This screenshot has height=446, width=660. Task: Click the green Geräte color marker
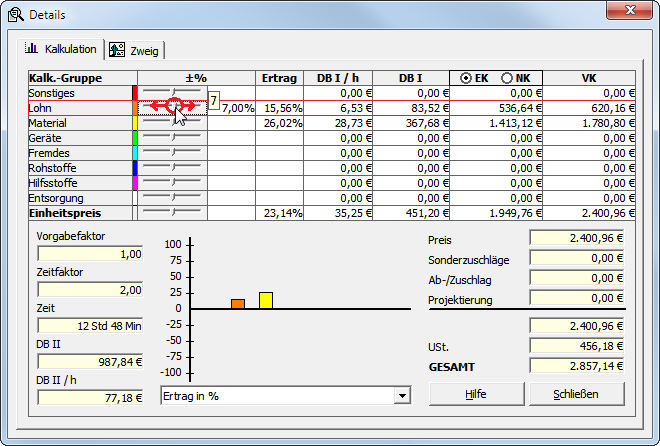point(135,138)
